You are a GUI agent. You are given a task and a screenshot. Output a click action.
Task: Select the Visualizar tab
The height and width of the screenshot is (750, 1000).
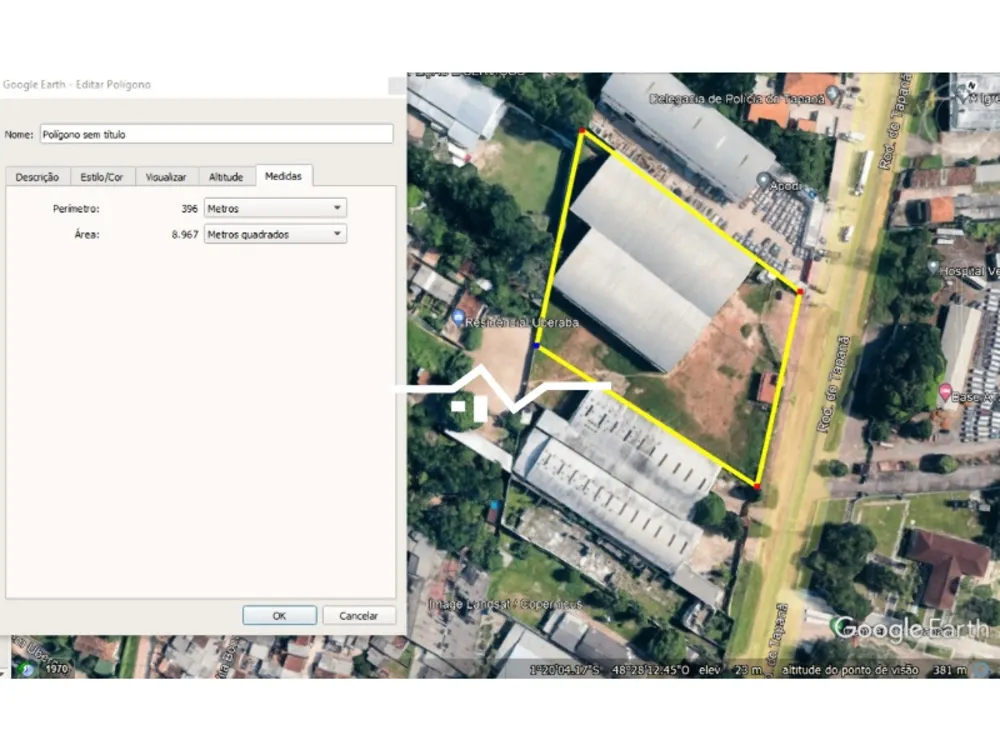tap(166, 177)
